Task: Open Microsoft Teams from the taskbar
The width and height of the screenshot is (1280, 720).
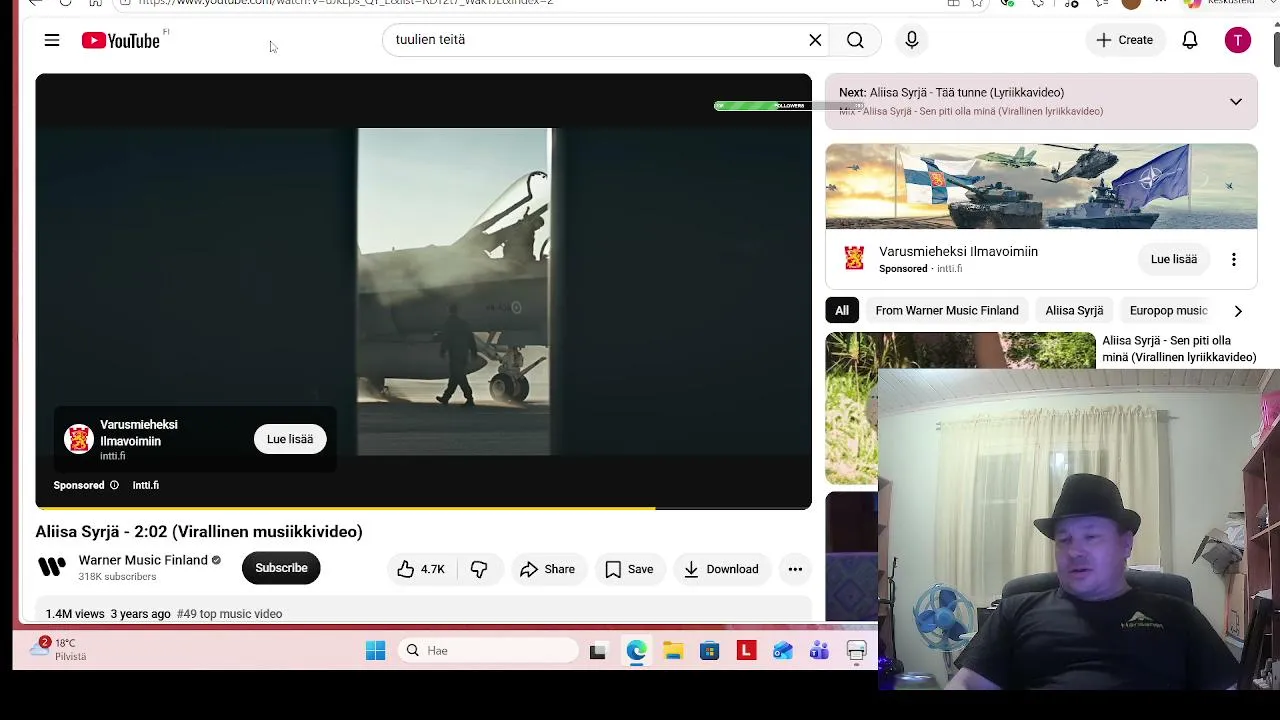Action: (x=819, y=651)
